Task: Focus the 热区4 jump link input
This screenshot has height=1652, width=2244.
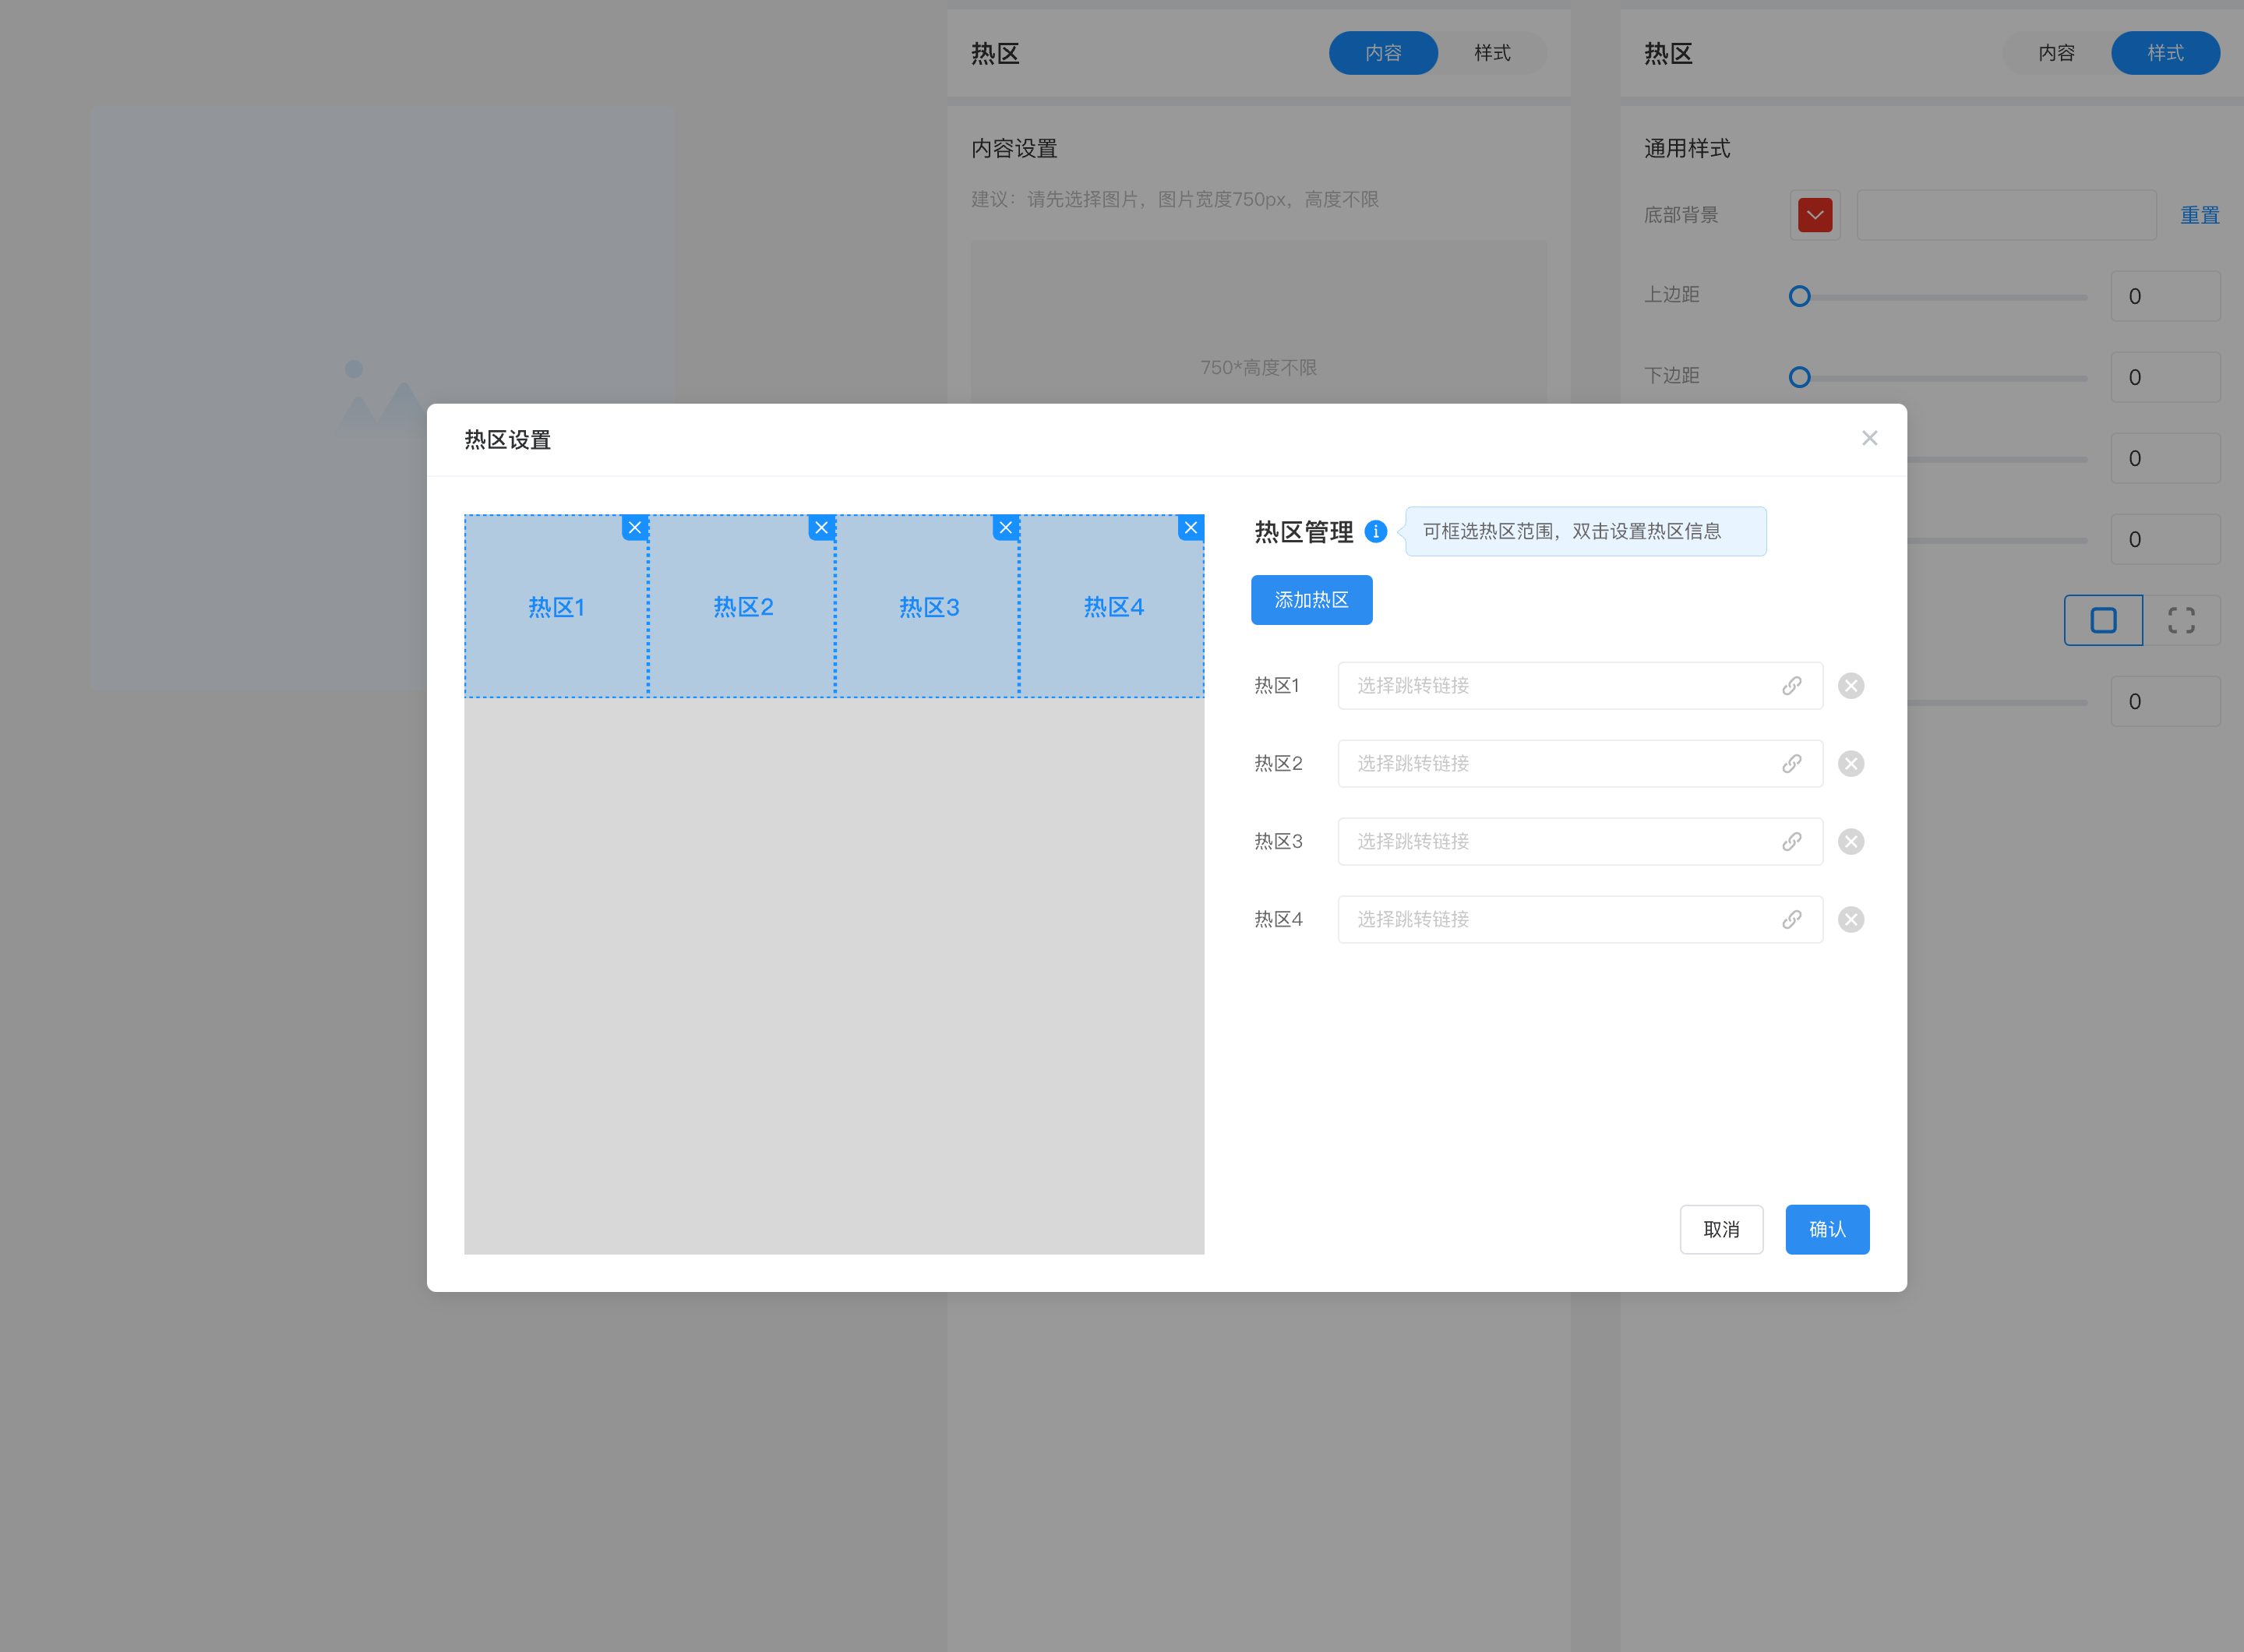Action: [1560, 920]
